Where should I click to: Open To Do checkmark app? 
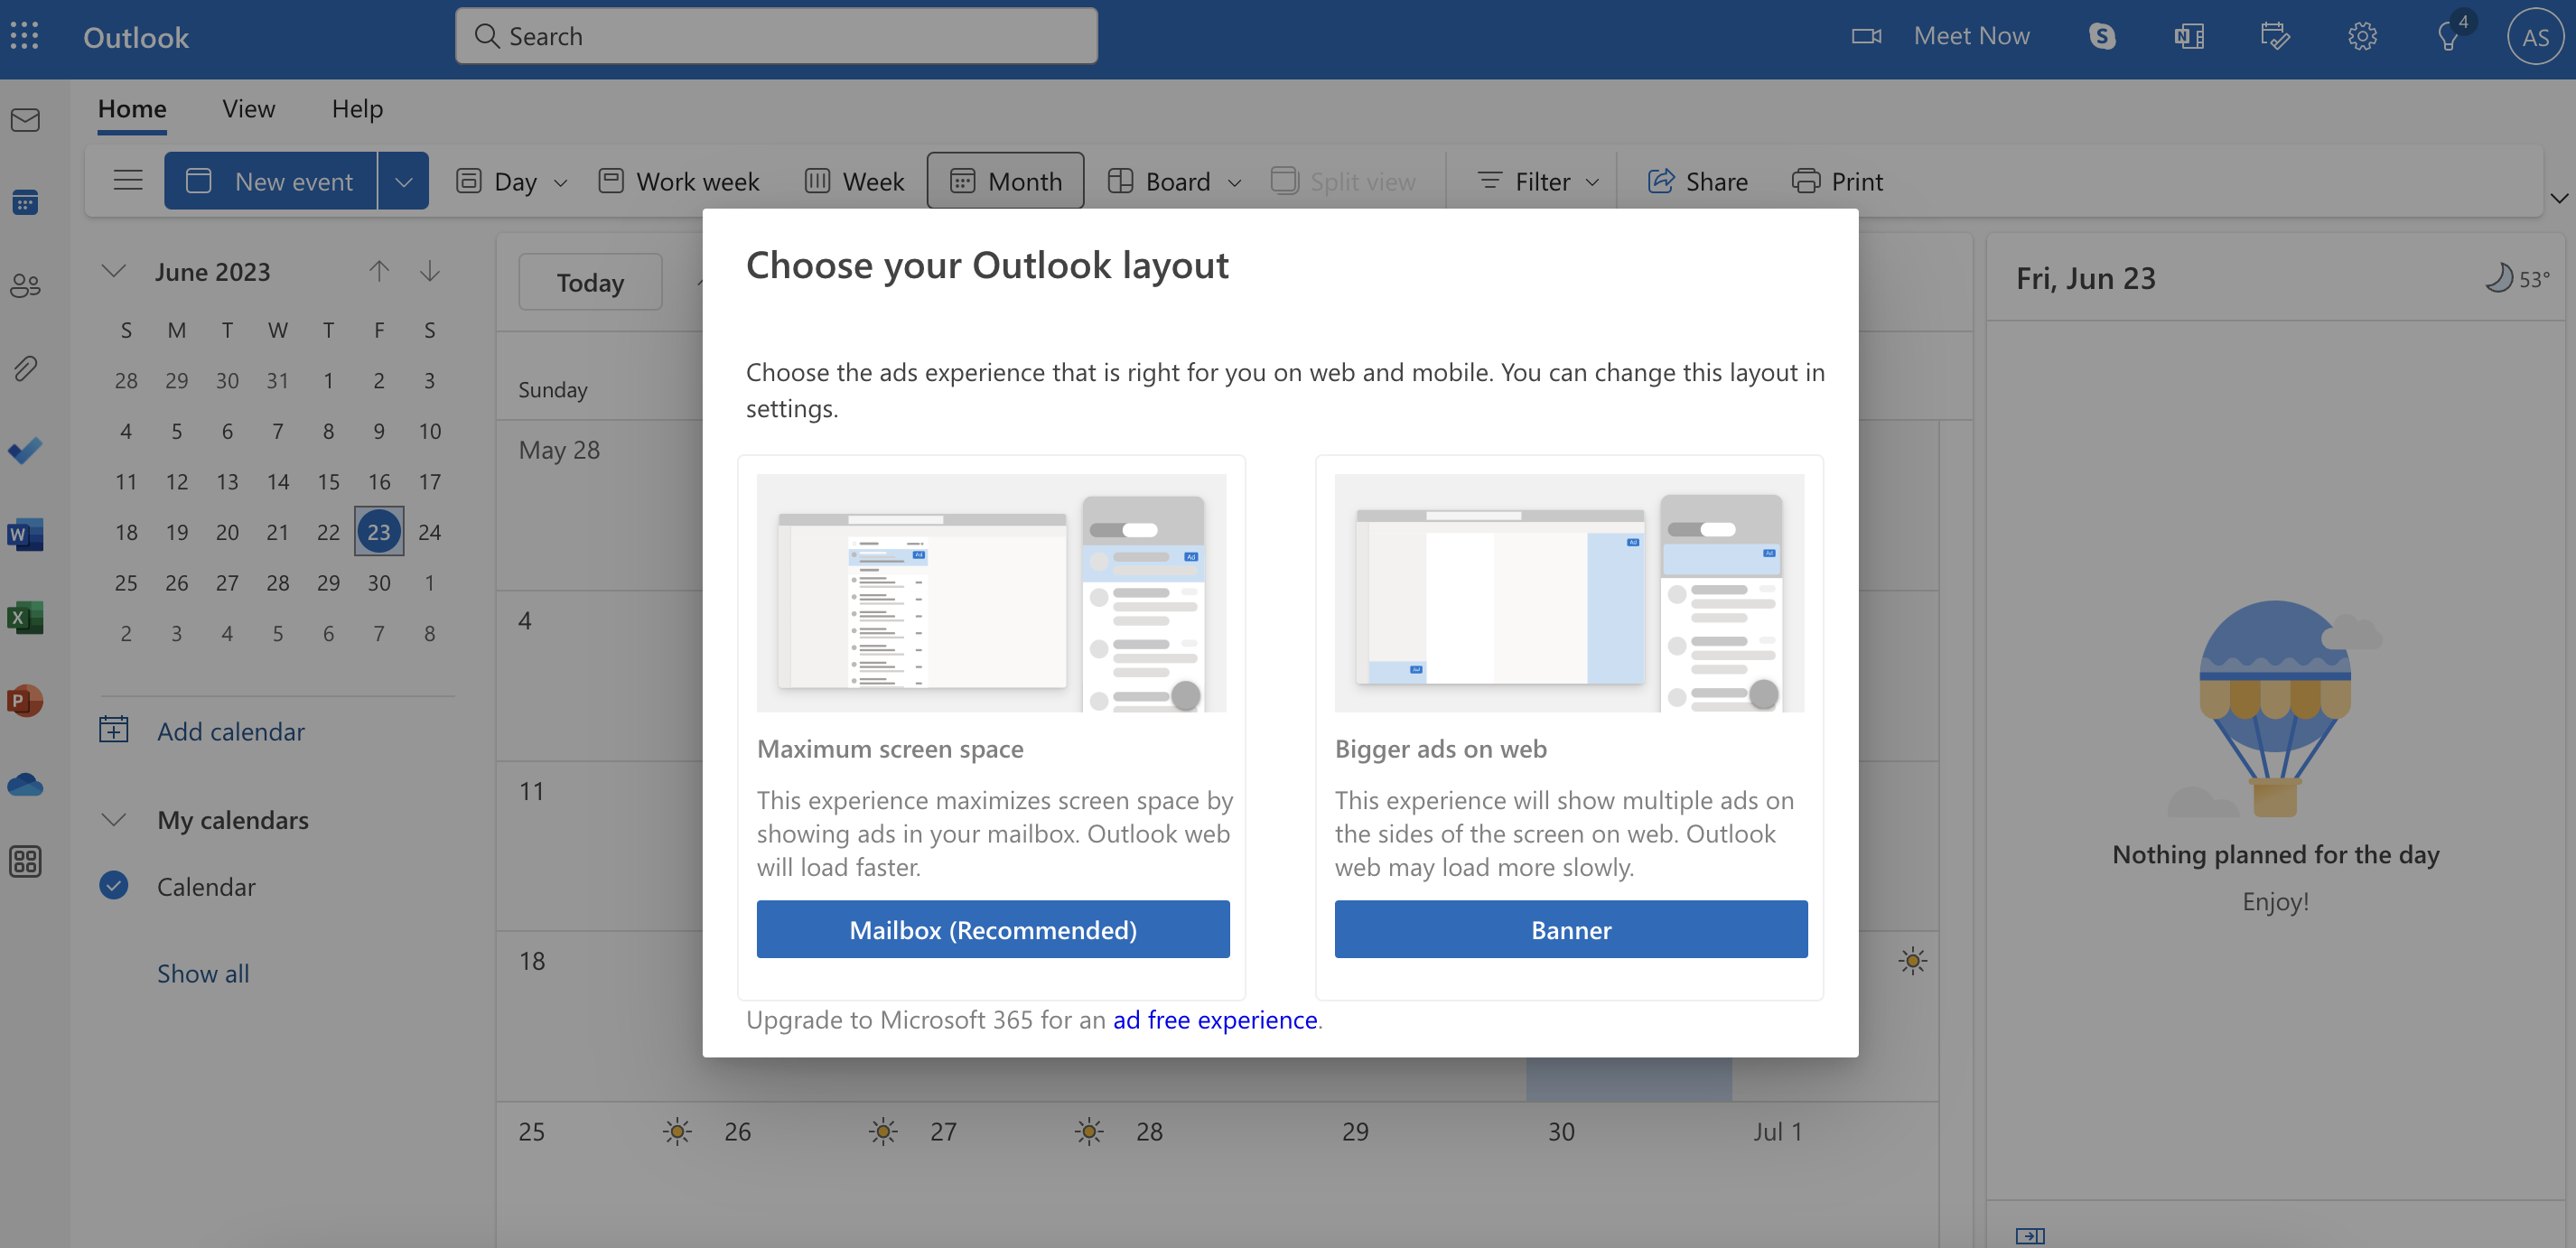point(25,451)
